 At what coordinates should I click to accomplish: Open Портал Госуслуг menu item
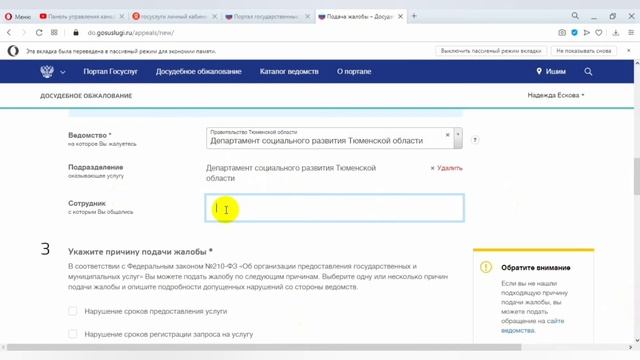coord(110,71)
